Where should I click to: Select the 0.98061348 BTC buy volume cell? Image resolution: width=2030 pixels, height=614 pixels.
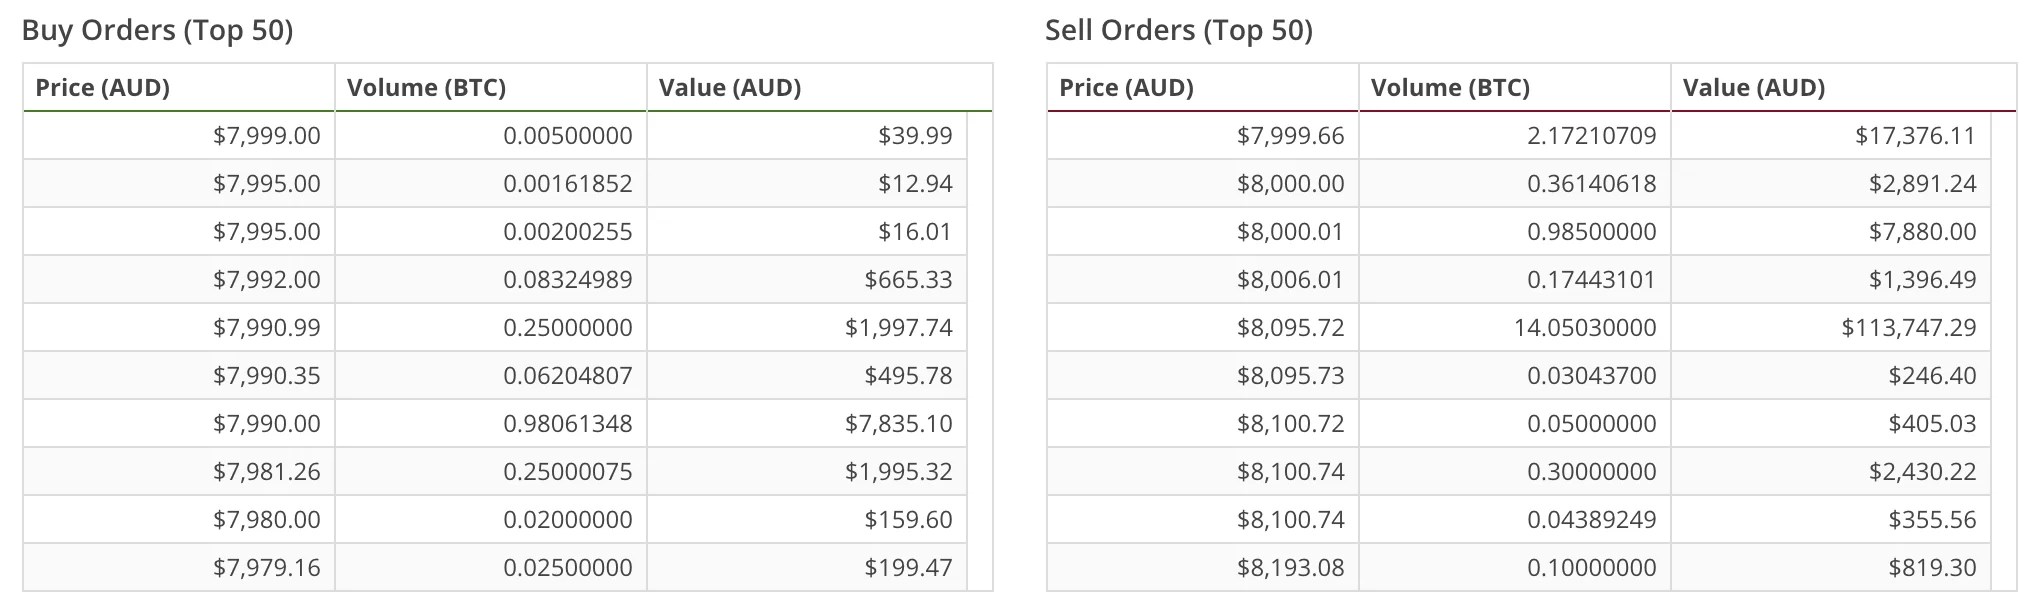coord(567,424)
